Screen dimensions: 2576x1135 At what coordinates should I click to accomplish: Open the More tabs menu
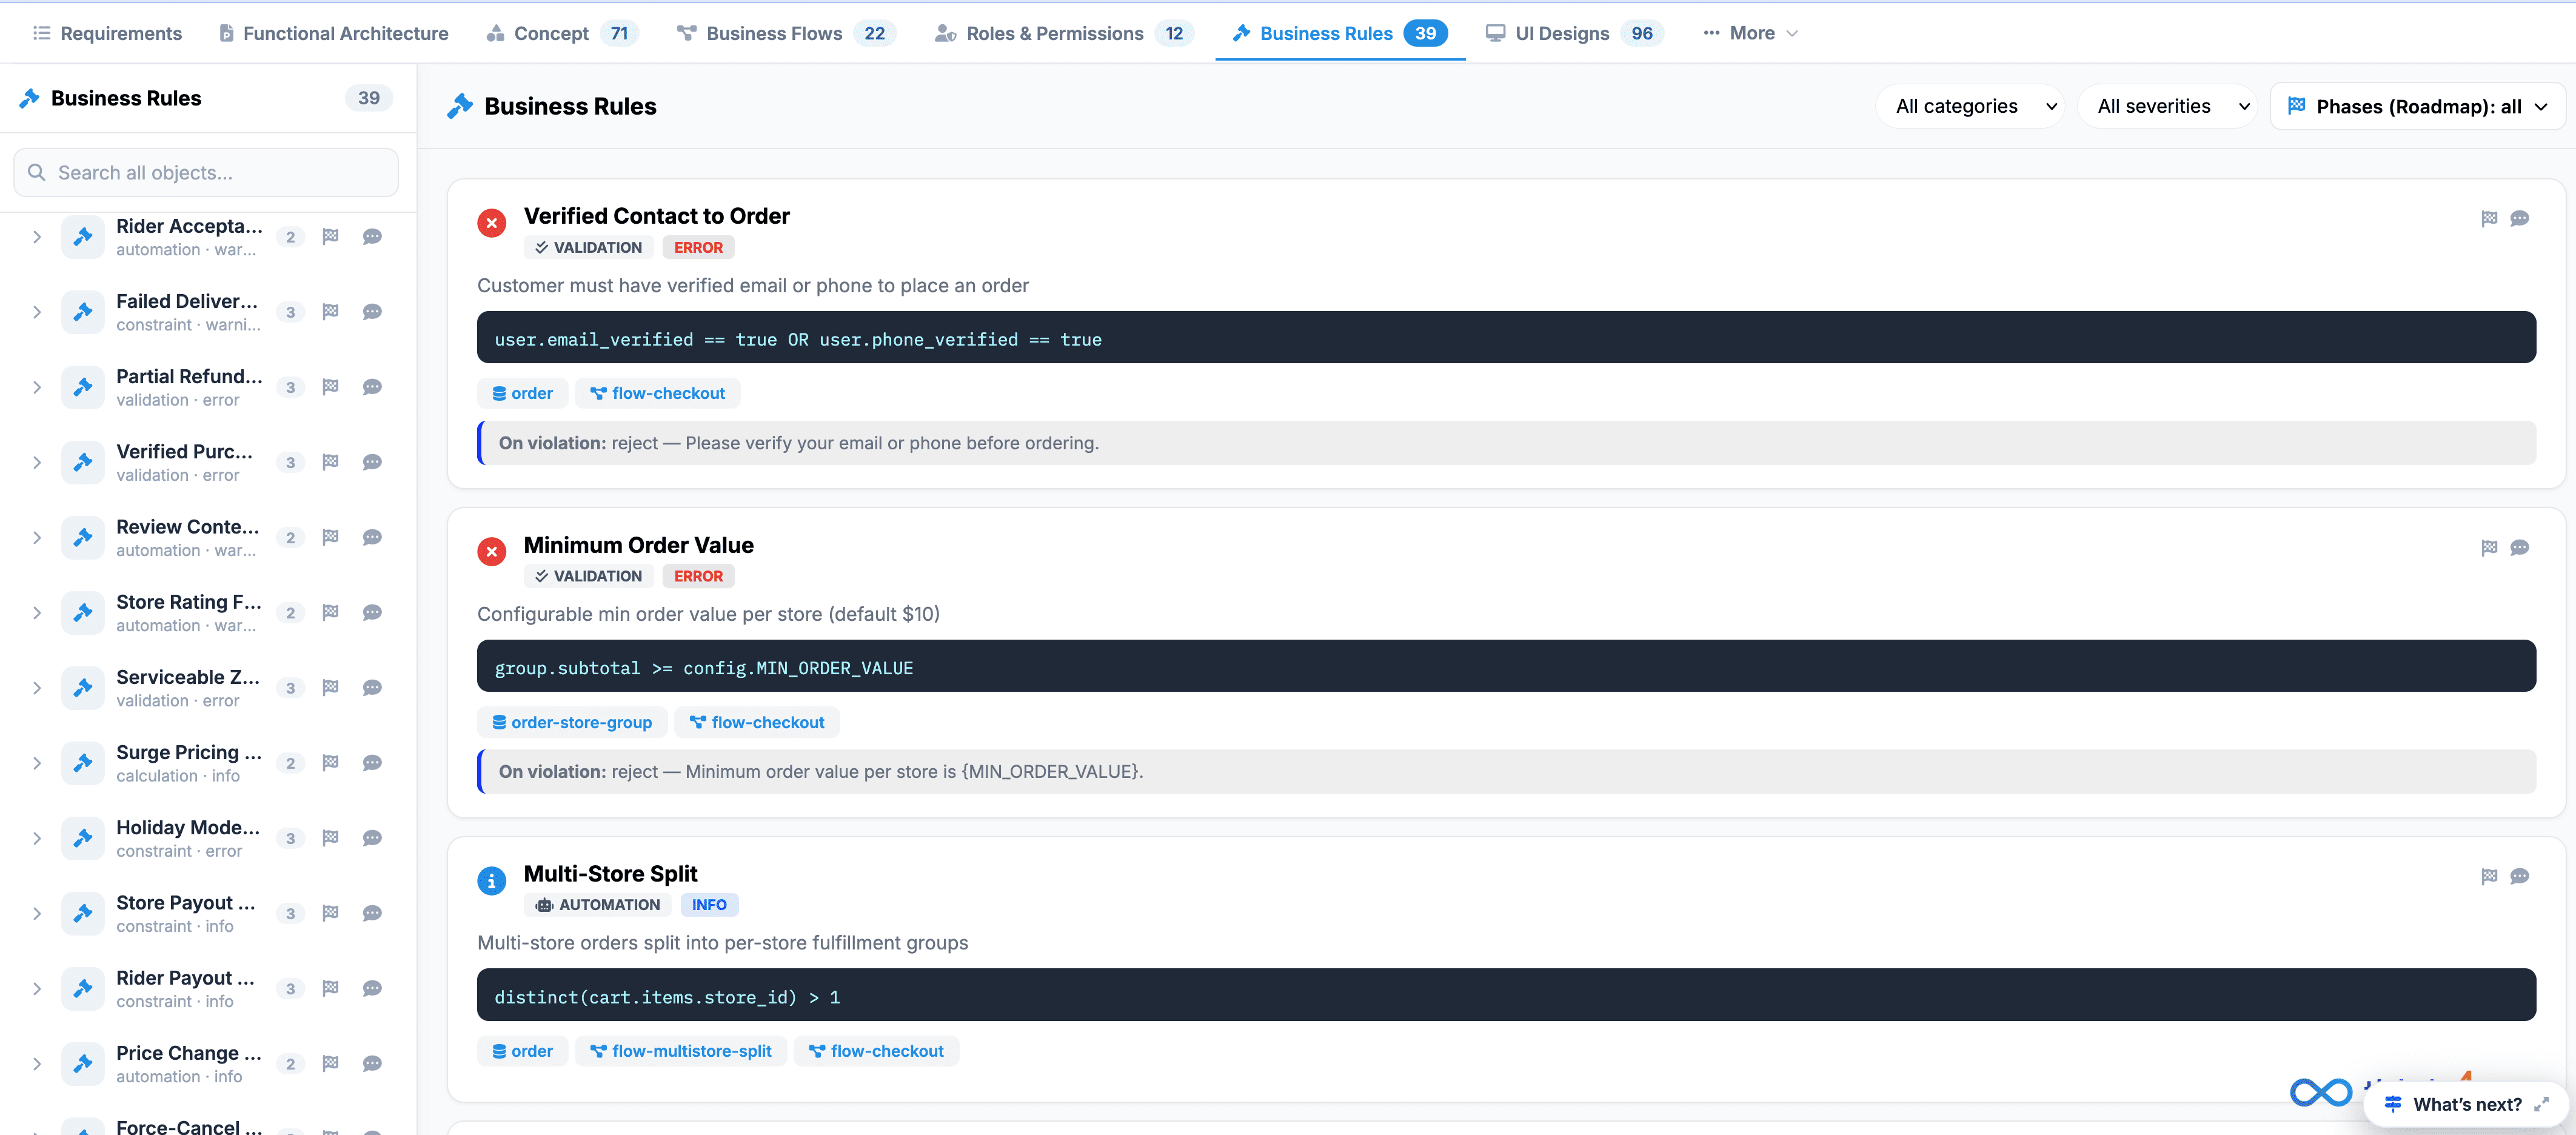click(x=1750, y=33)
